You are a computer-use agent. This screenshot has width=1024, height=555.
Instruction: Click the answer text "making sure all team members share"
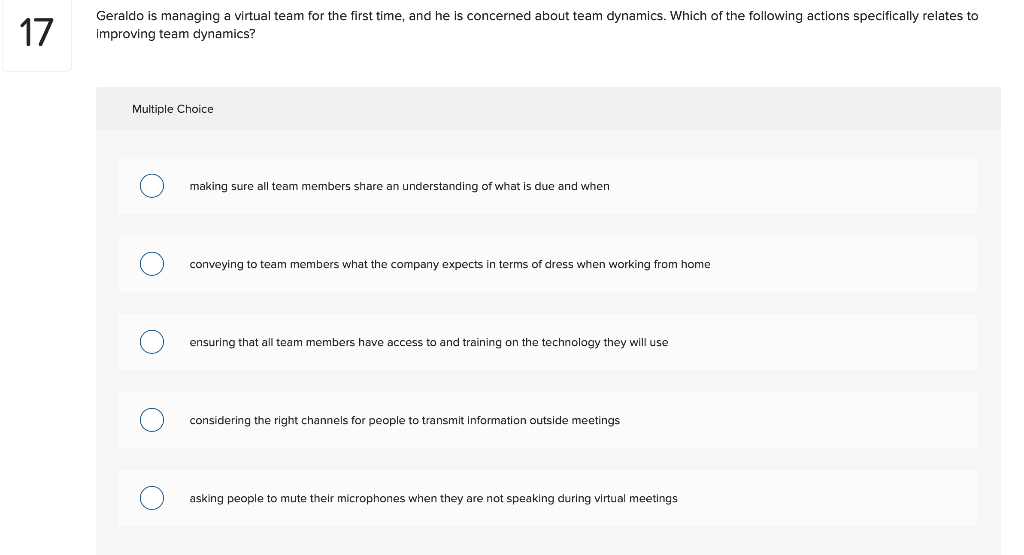point(399,186)
